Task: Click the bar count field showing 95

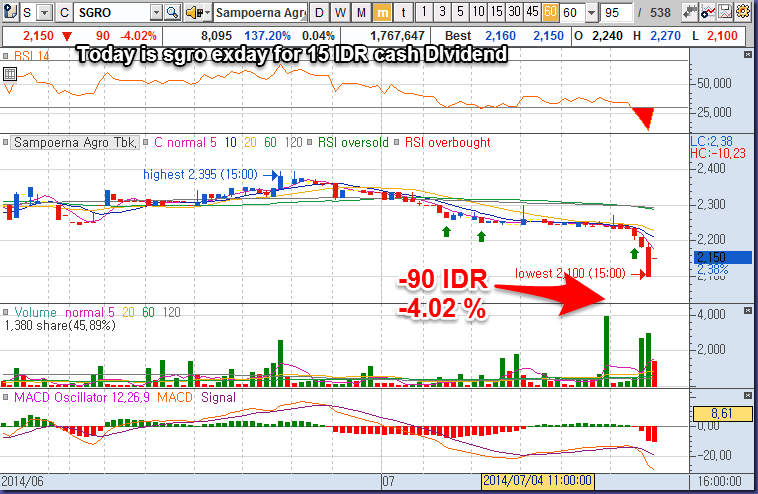Action: 616,13
